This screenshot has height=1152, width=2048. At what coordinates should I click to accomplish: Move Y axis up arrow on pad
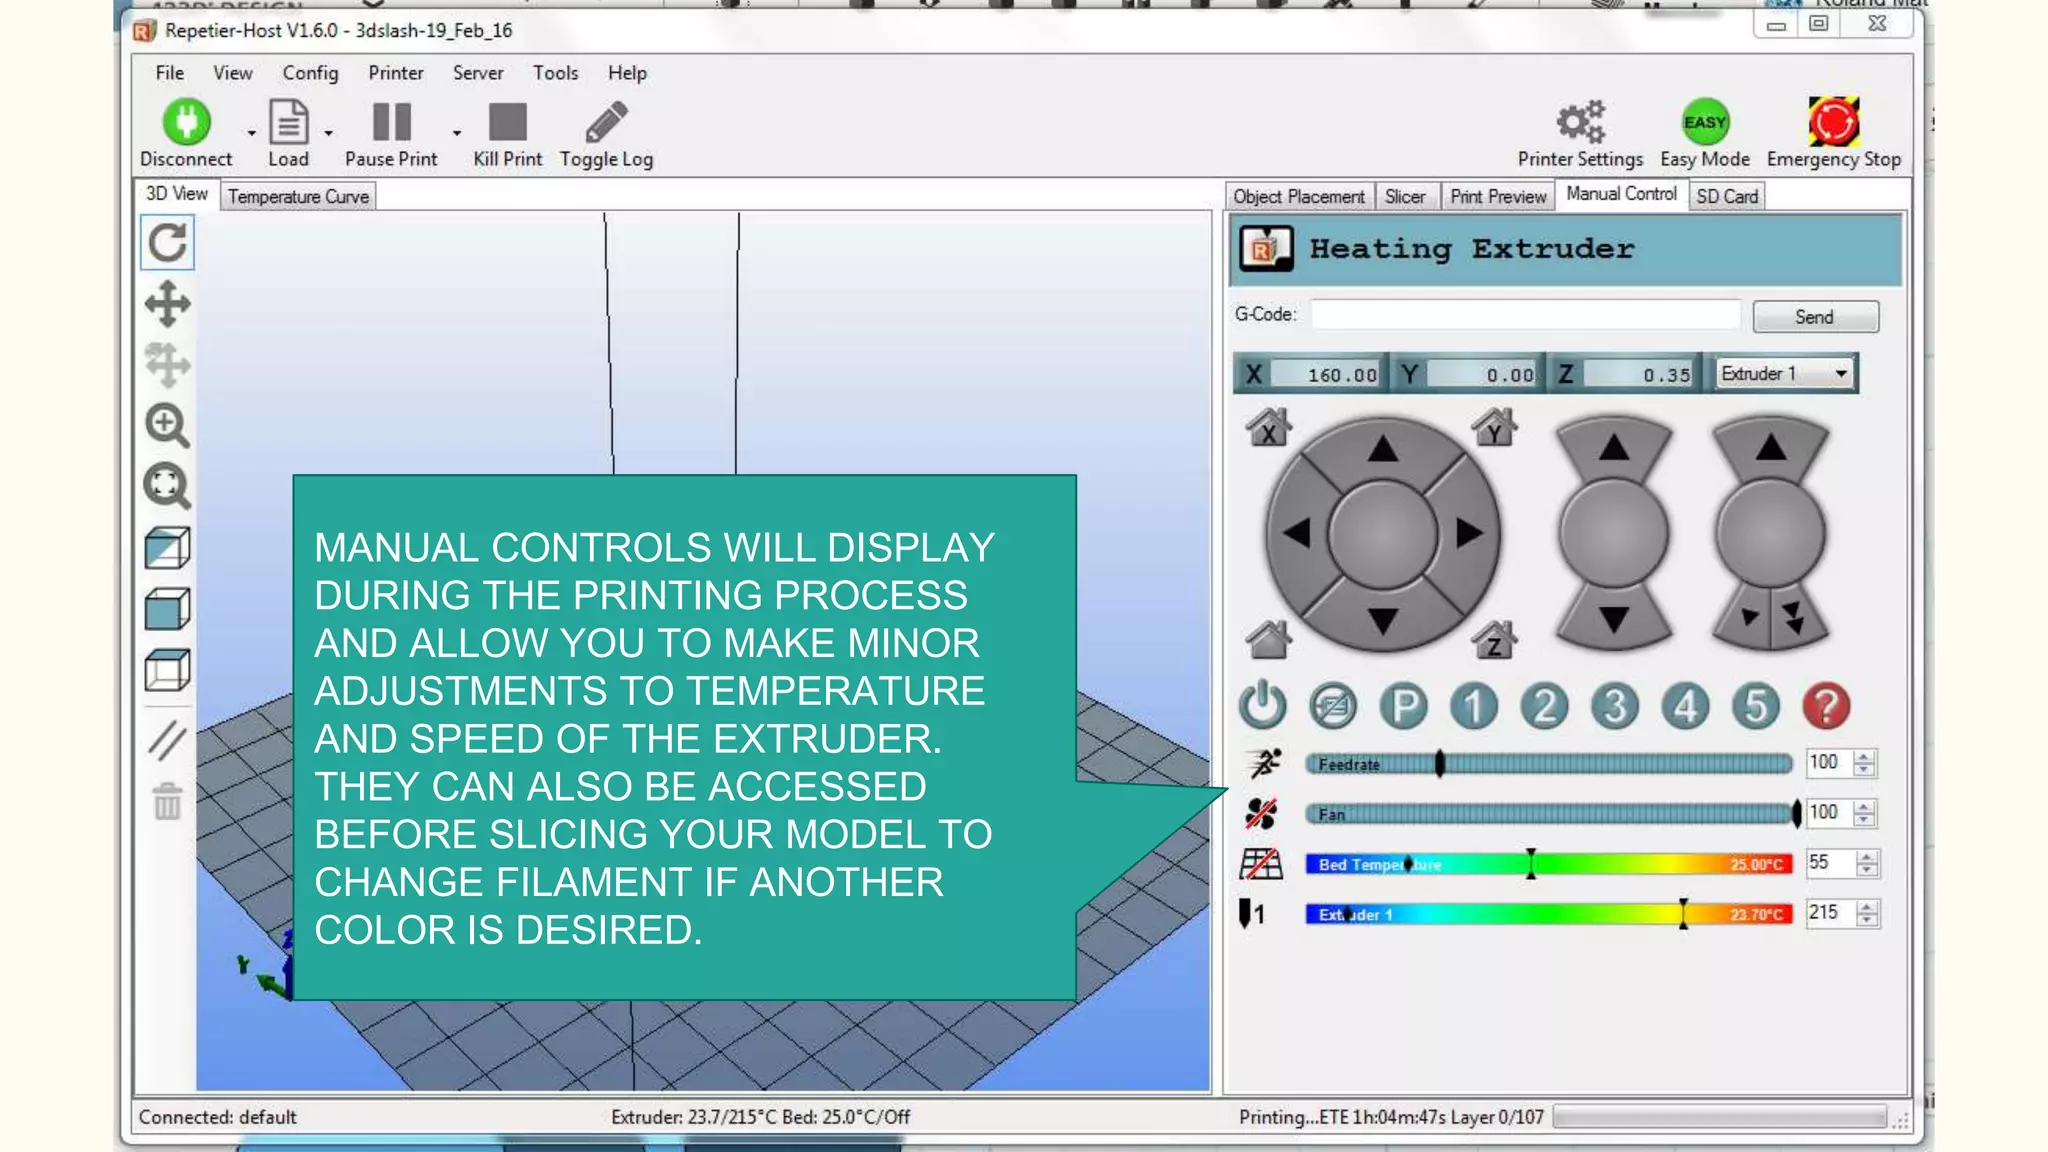tap(1383, 448)
